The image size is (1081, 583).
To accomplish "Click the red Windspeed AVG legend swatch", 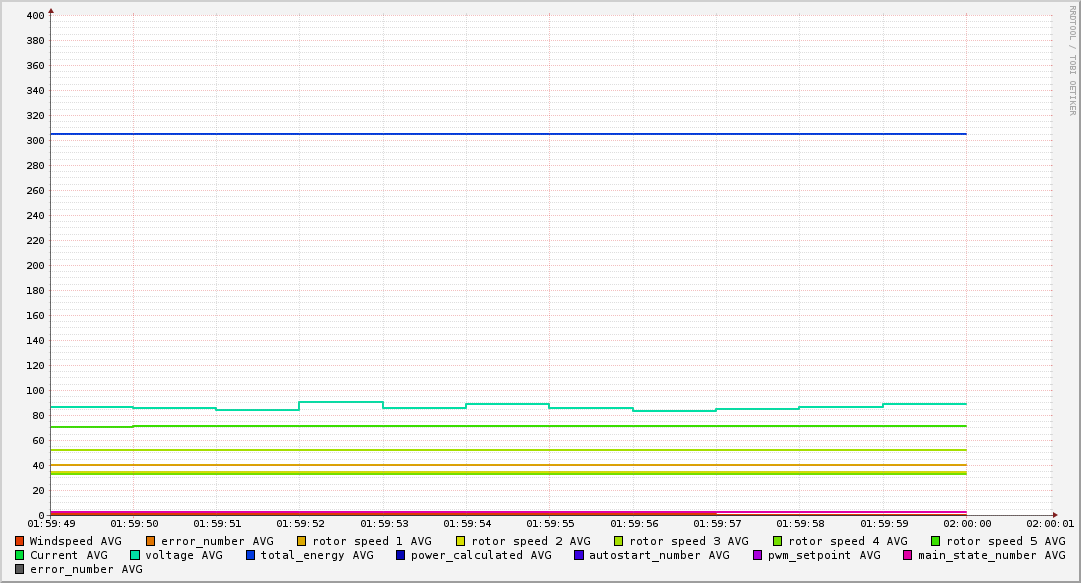I will 20,541.
